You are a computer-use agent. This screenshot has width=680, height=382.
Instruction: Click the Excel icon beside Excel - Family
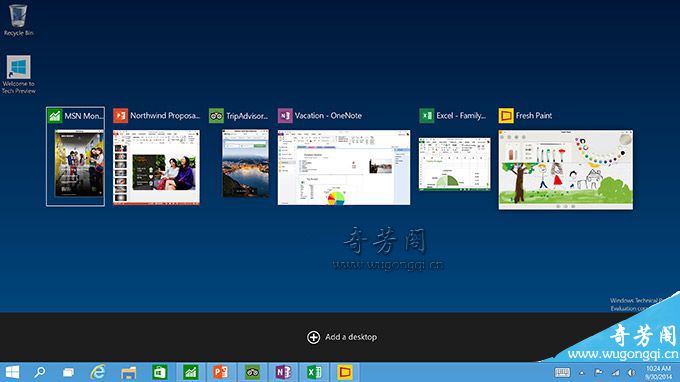click(427, 116)
